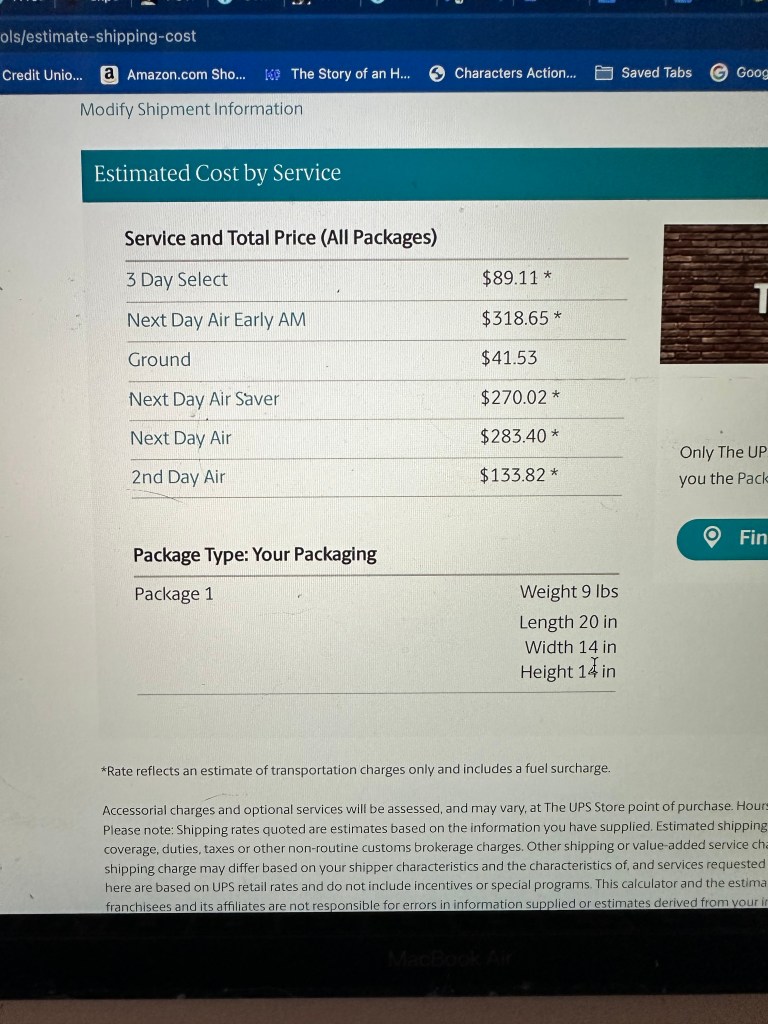
Task: Open the Amazon.com Sho... bookmark
Action: (186, 74)
